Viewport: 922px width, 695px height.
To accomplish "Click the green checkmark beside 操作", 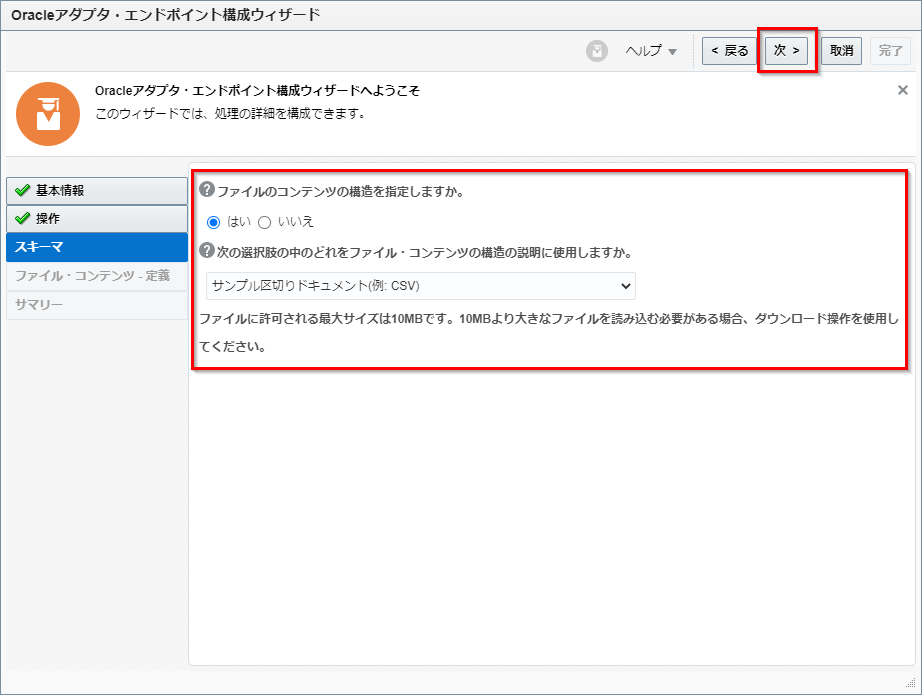I will click(23, 219).
